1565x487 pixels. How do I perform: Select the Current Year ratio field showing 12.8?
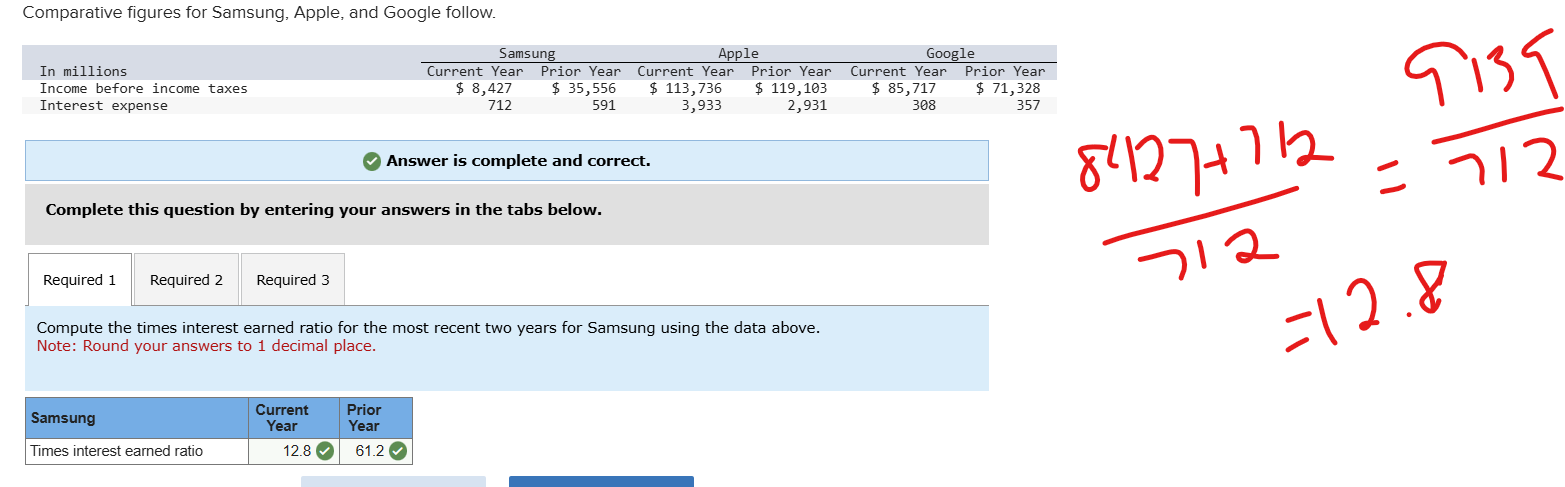pyautogui.click(x=294, y=451)
